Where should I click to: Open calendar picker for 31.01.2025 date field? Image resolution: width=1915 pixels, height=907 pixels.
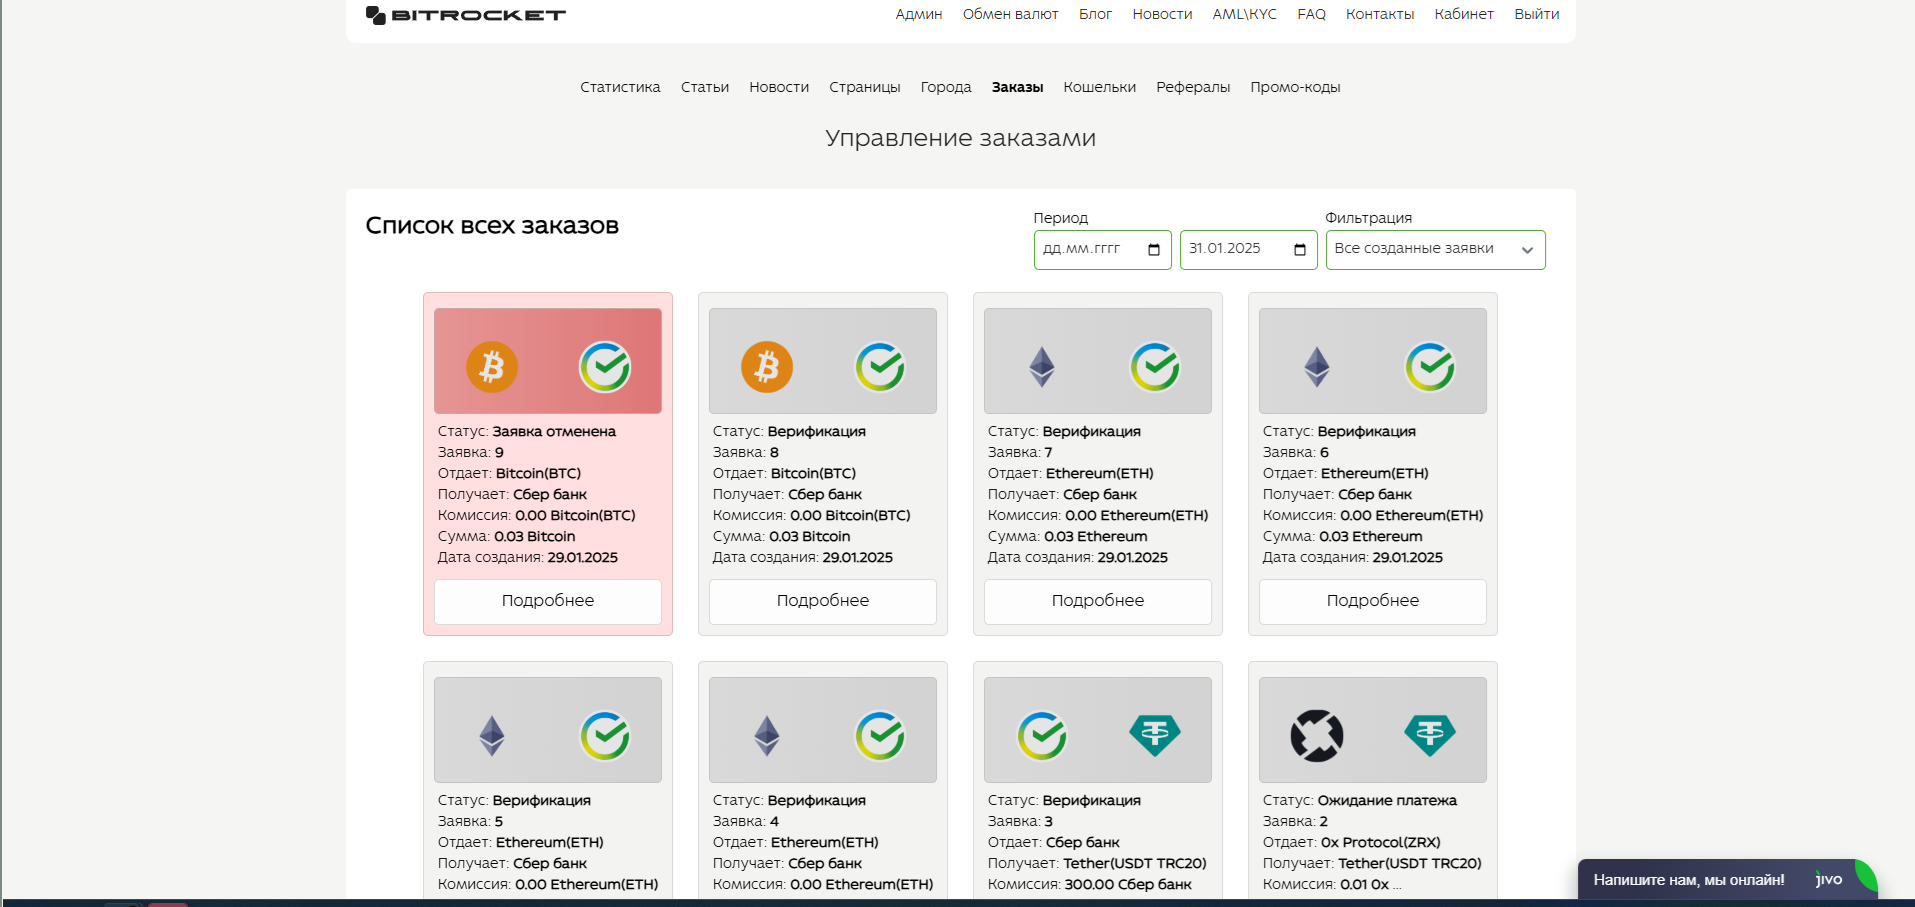point(1300,250)
